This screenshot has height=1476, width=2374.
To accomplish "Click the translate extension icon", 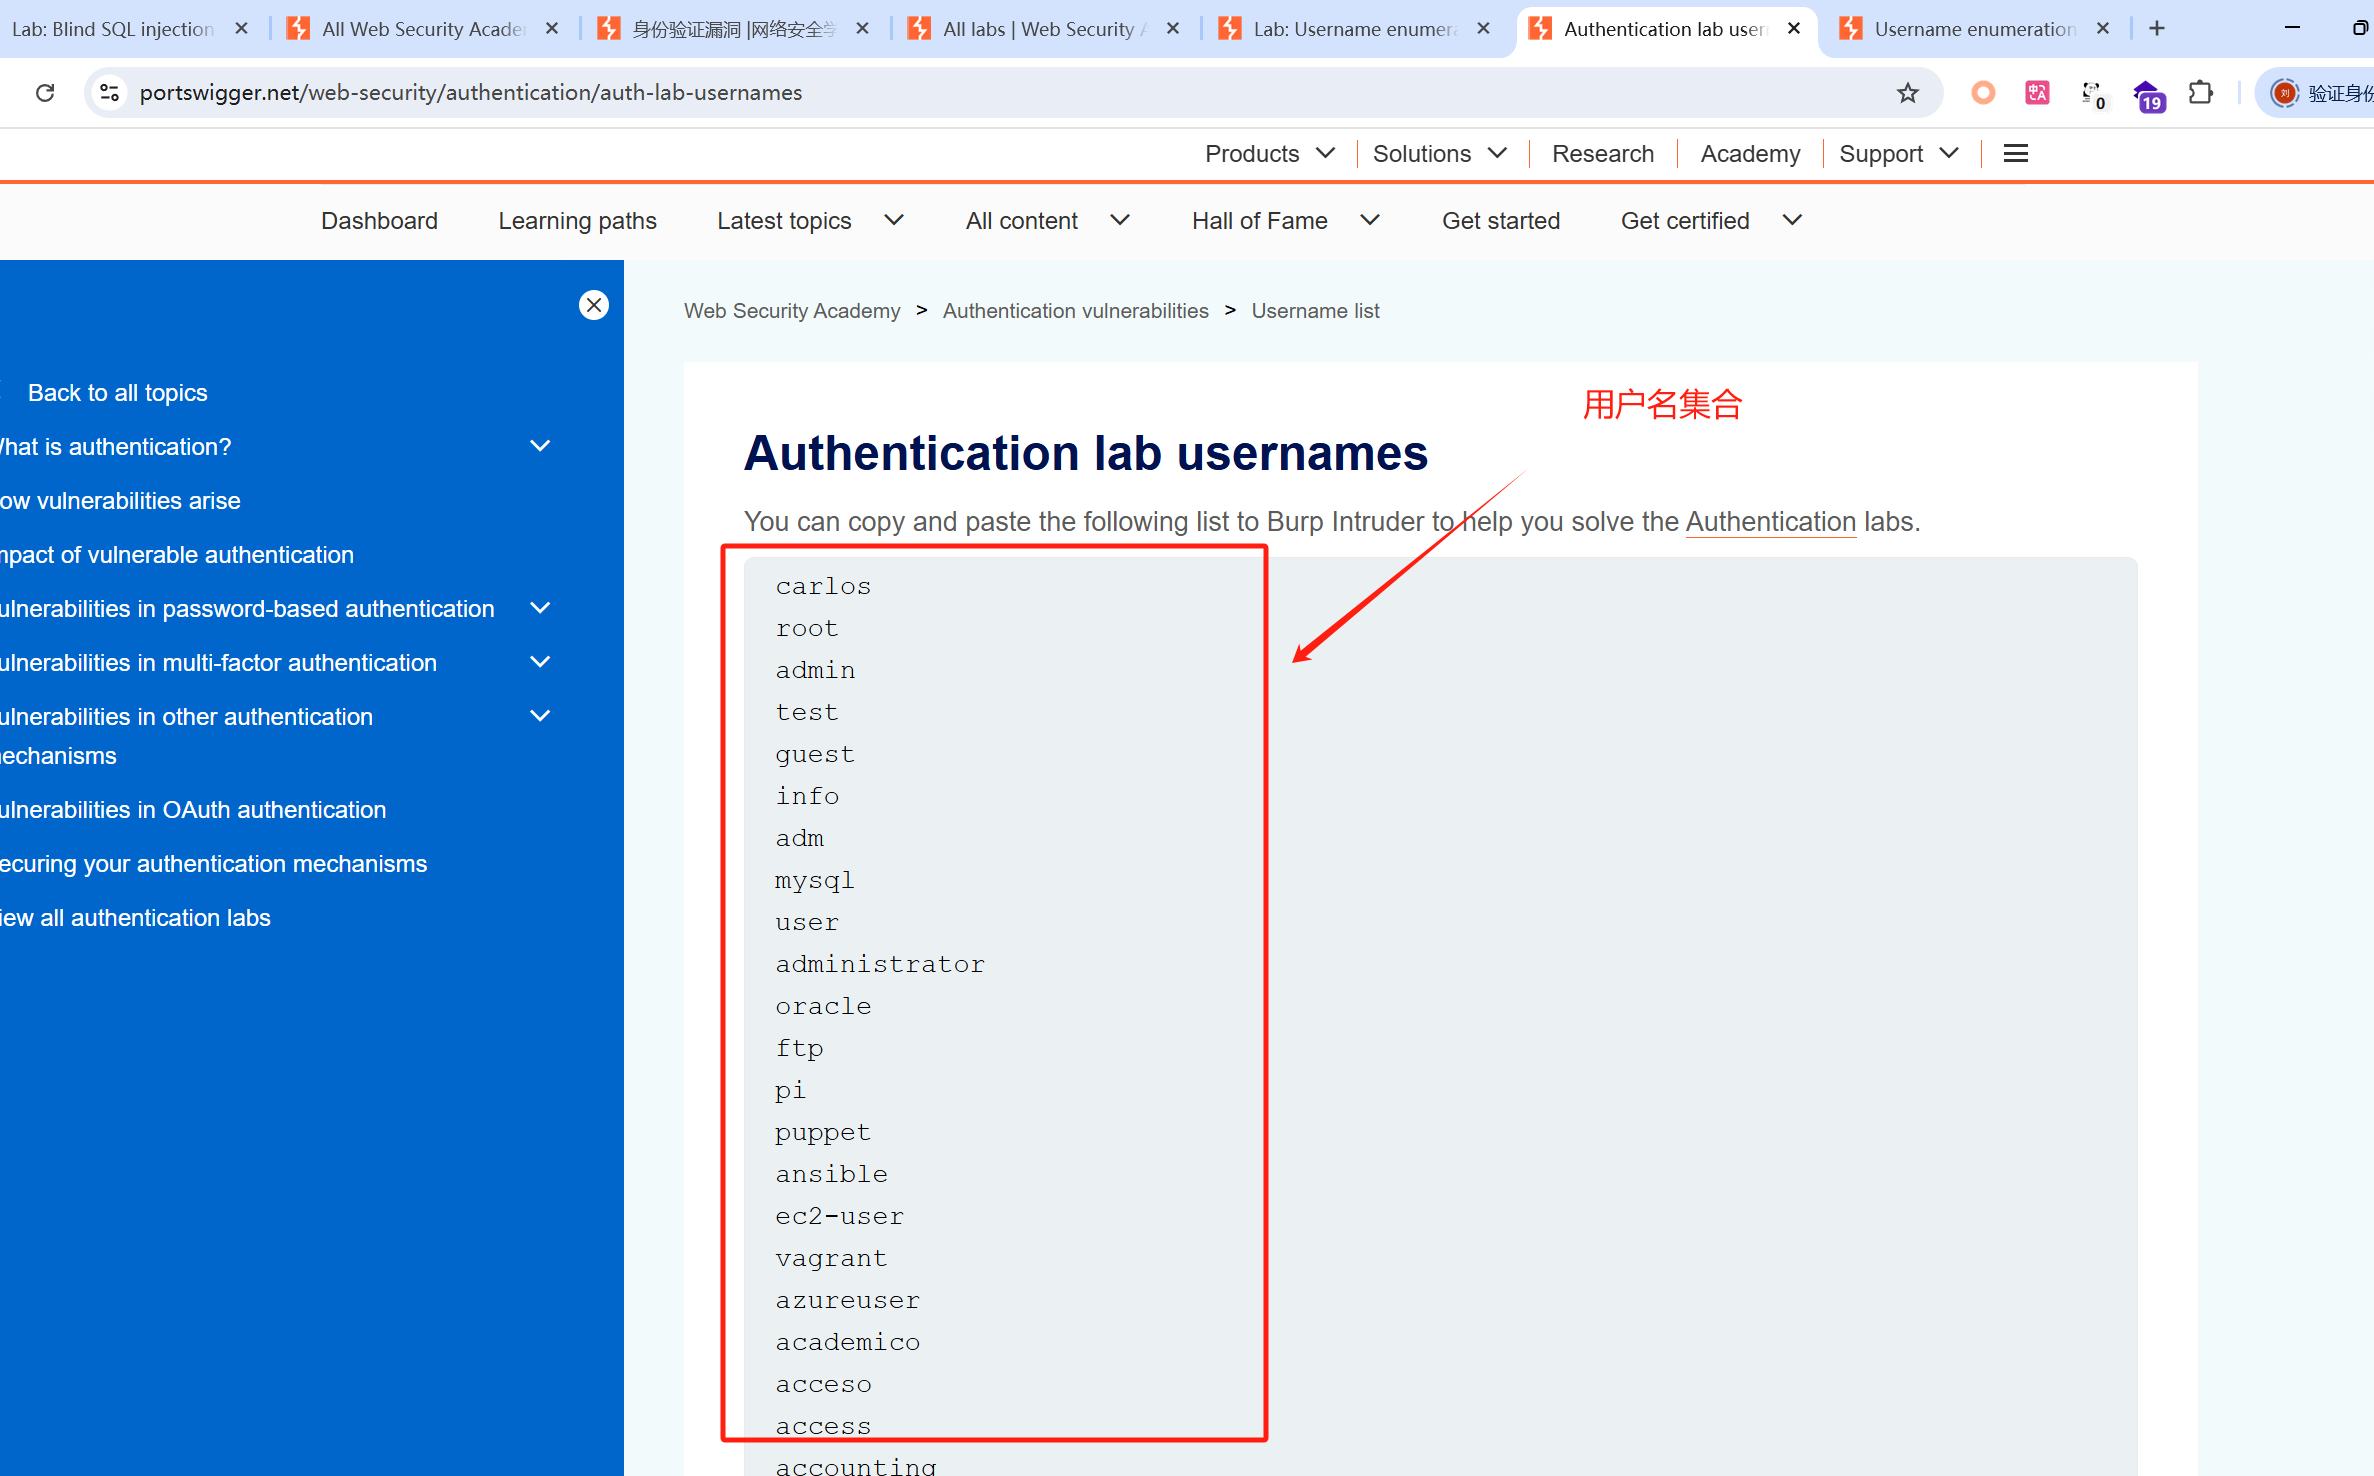I will click(2037, 93).
